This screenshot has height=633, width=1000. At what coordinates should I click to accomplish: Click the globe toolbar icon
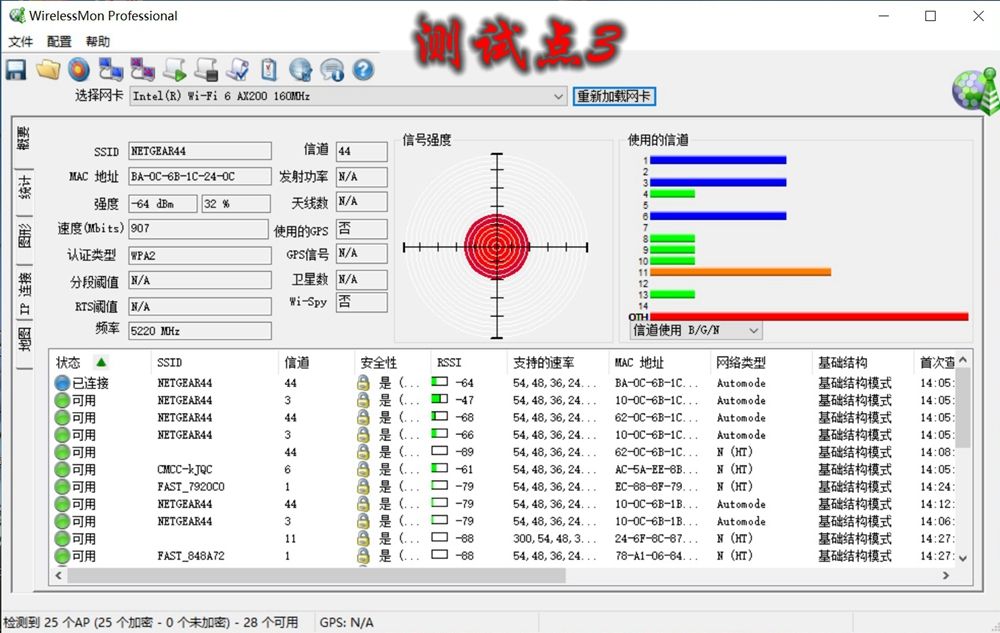pos(300,69)
